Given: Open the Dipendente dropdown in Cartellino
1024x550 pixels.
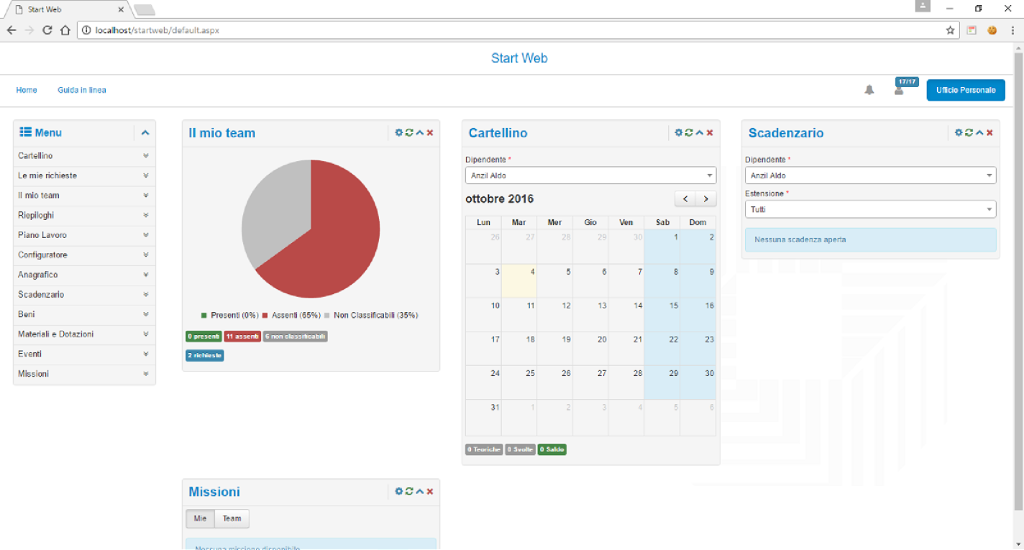Looking at the screenshot, I should [x=590, y=175].
